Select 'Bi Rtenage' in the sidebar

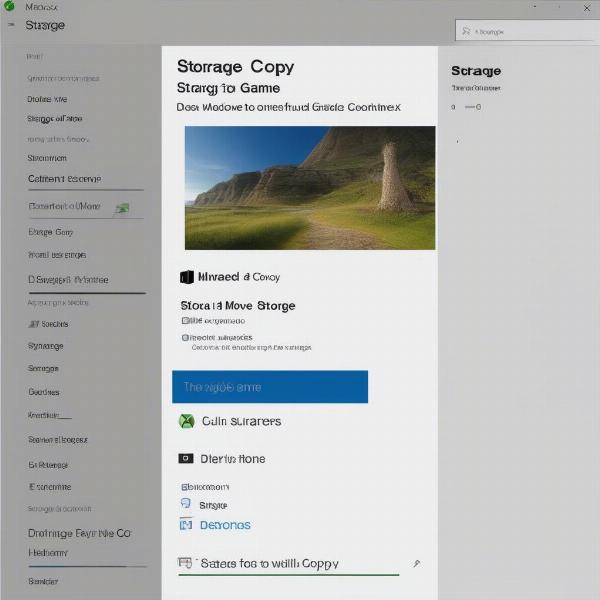click(48, 465)
